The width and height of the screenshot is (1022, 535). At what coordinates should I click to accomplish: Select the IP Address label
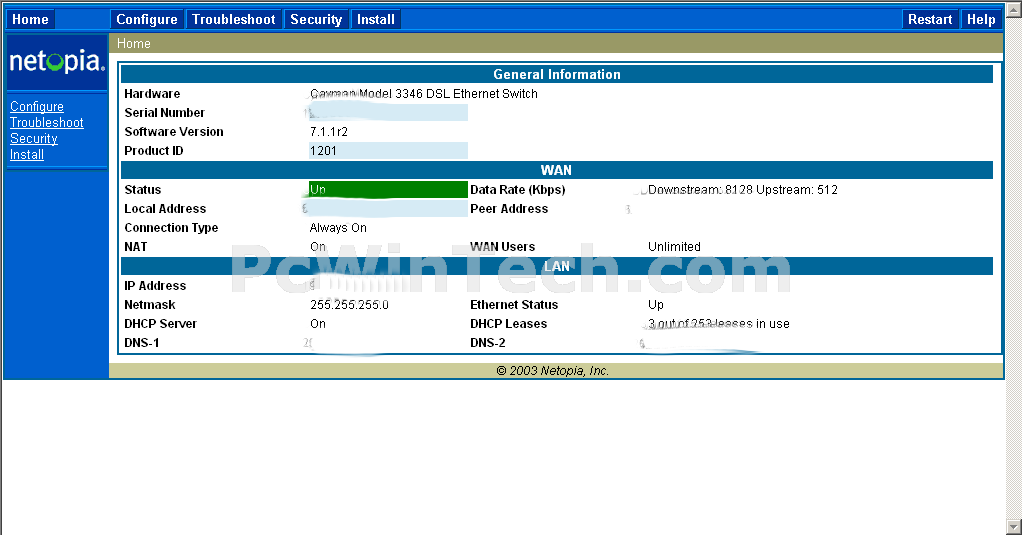tap(155, 285)
